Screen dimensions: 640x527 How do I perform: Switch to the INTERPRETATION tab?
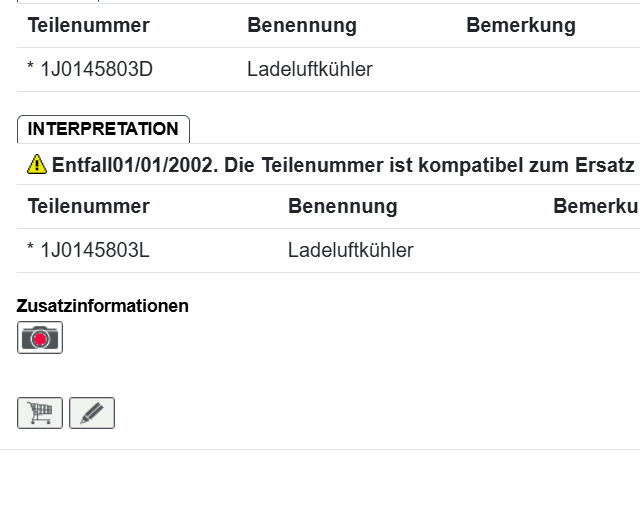[x=103, y=129]
